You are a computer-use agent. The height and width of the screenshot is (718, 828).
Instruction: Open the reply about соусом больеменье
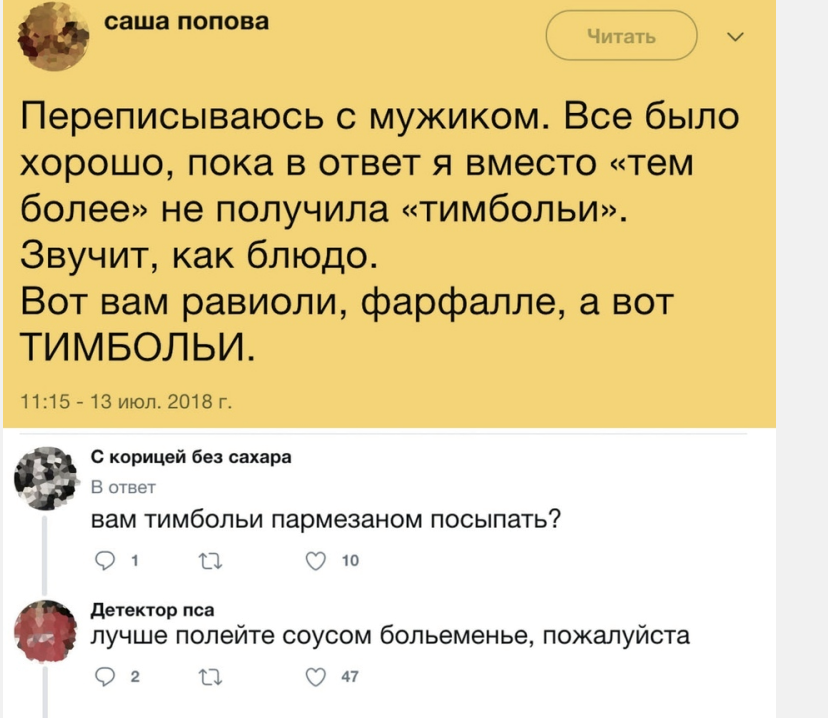(390, 636)
